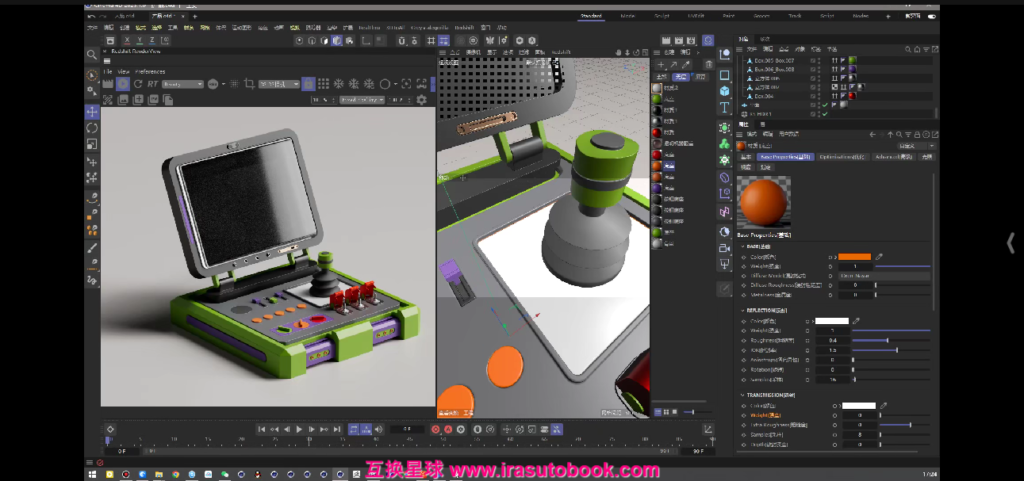Select the Move tool in left toolbar
1024x481 pixels.
coord(92,112)
